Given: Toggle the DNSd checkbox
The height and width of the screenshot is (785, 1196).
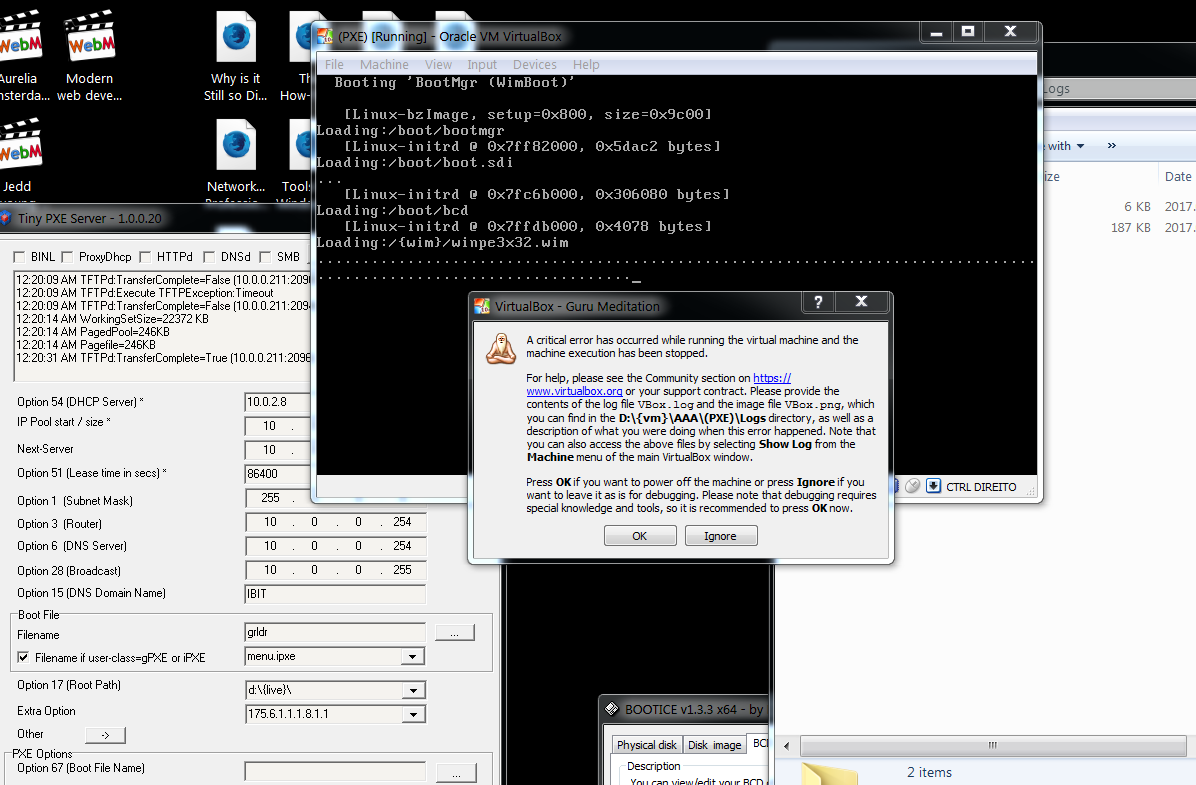Looking at the screenshot, I should [209, 257].
